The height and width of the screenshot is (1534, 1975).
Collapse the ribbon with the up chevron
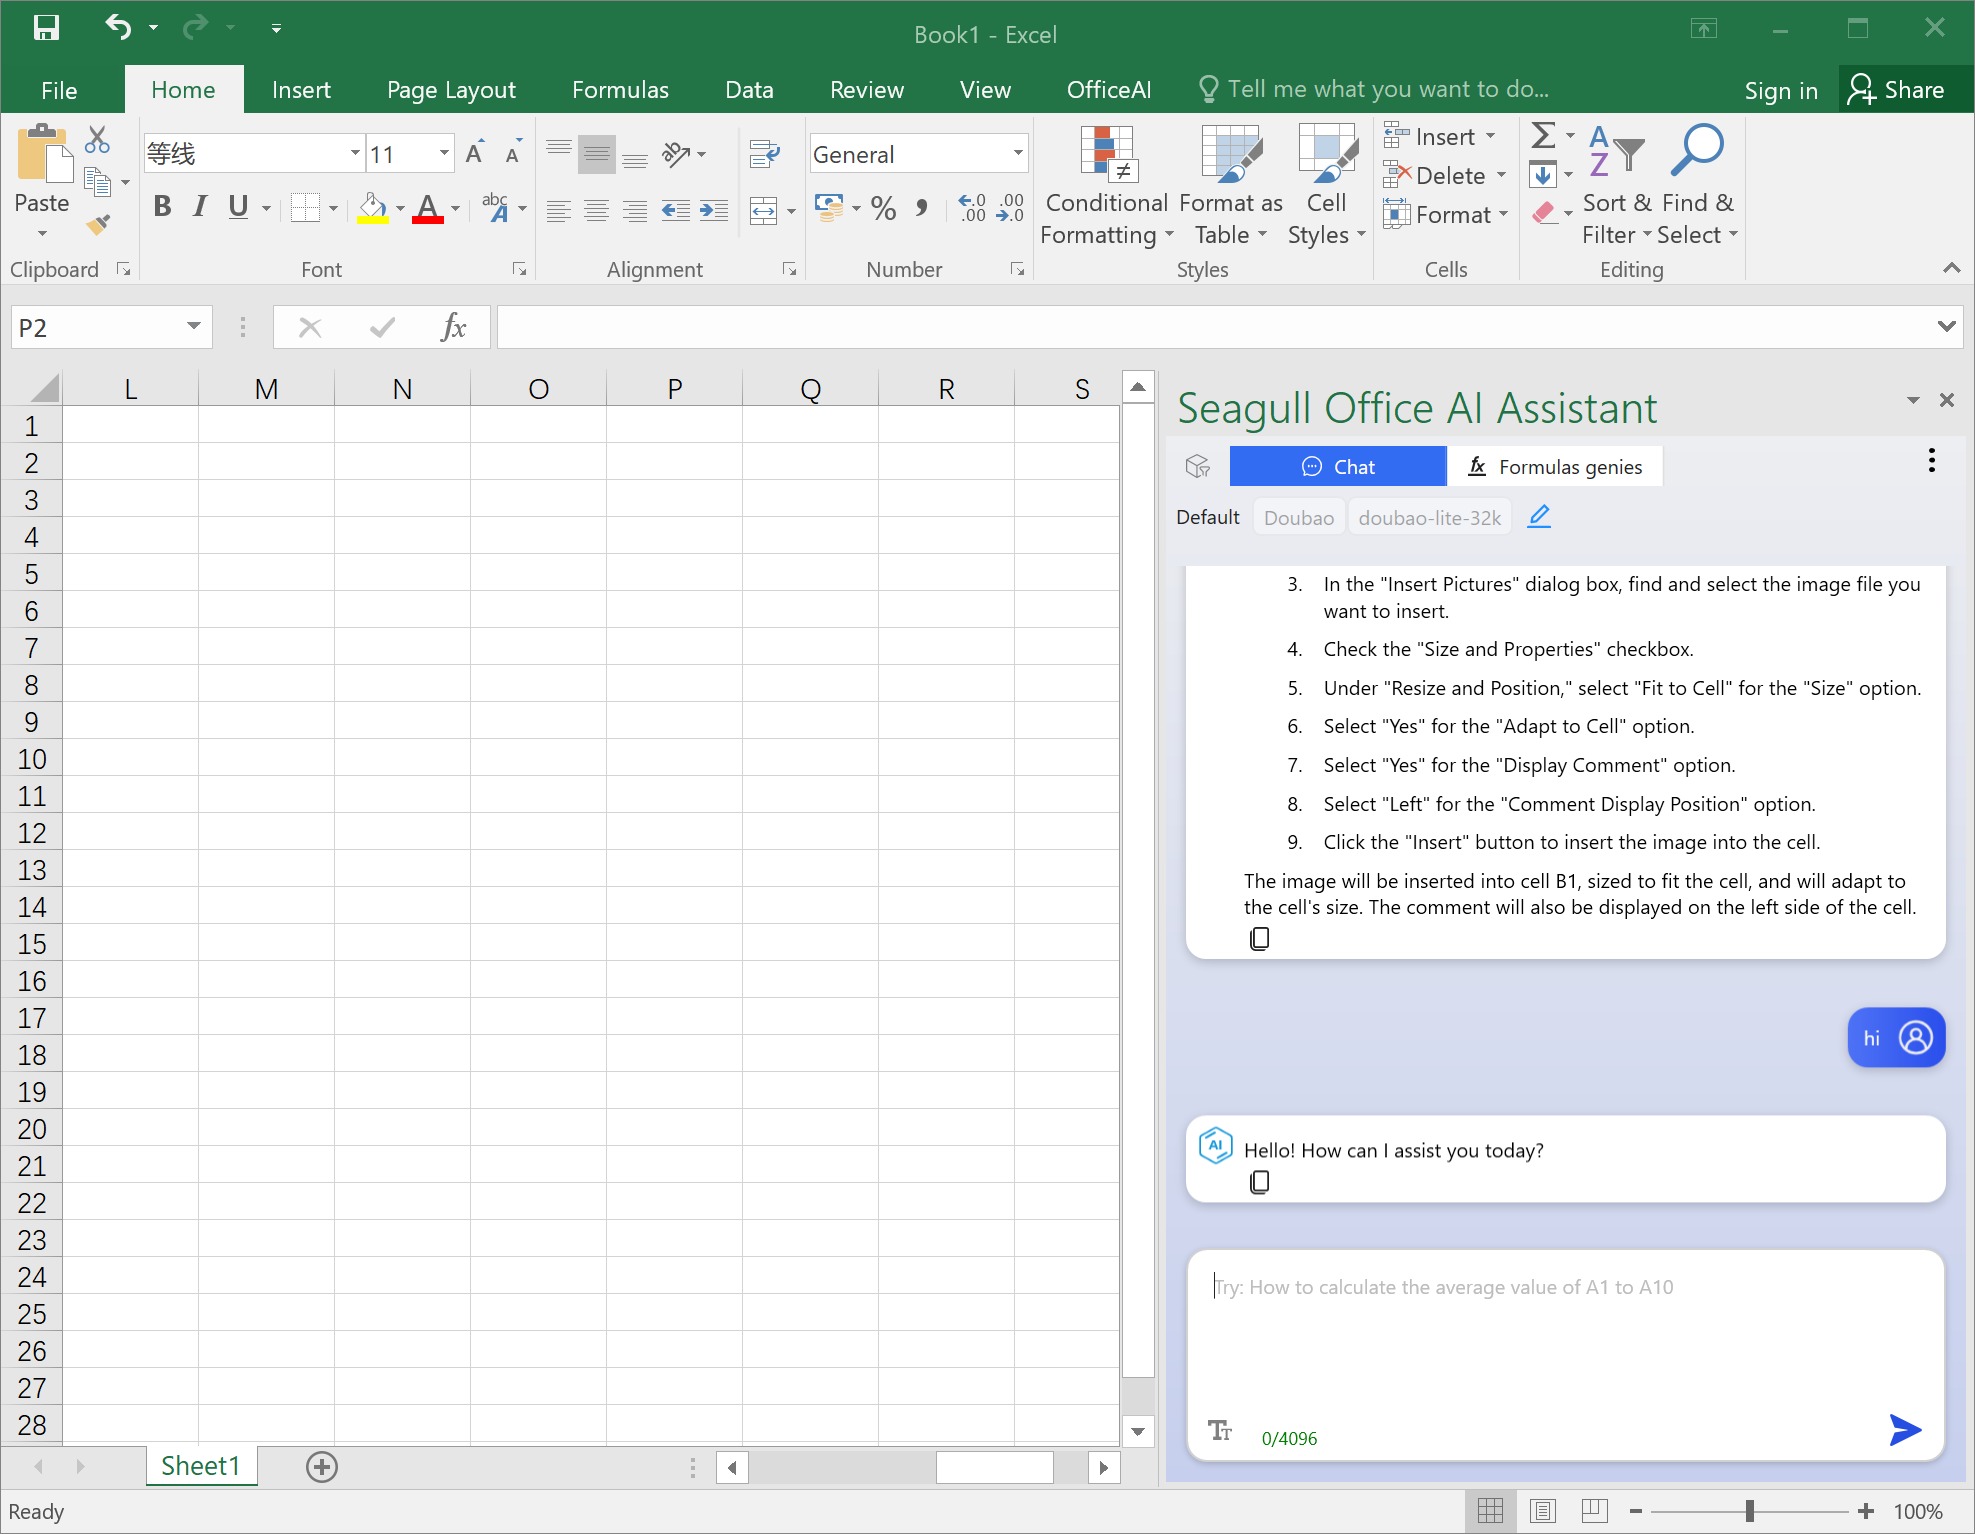(x=1951, y=267)
